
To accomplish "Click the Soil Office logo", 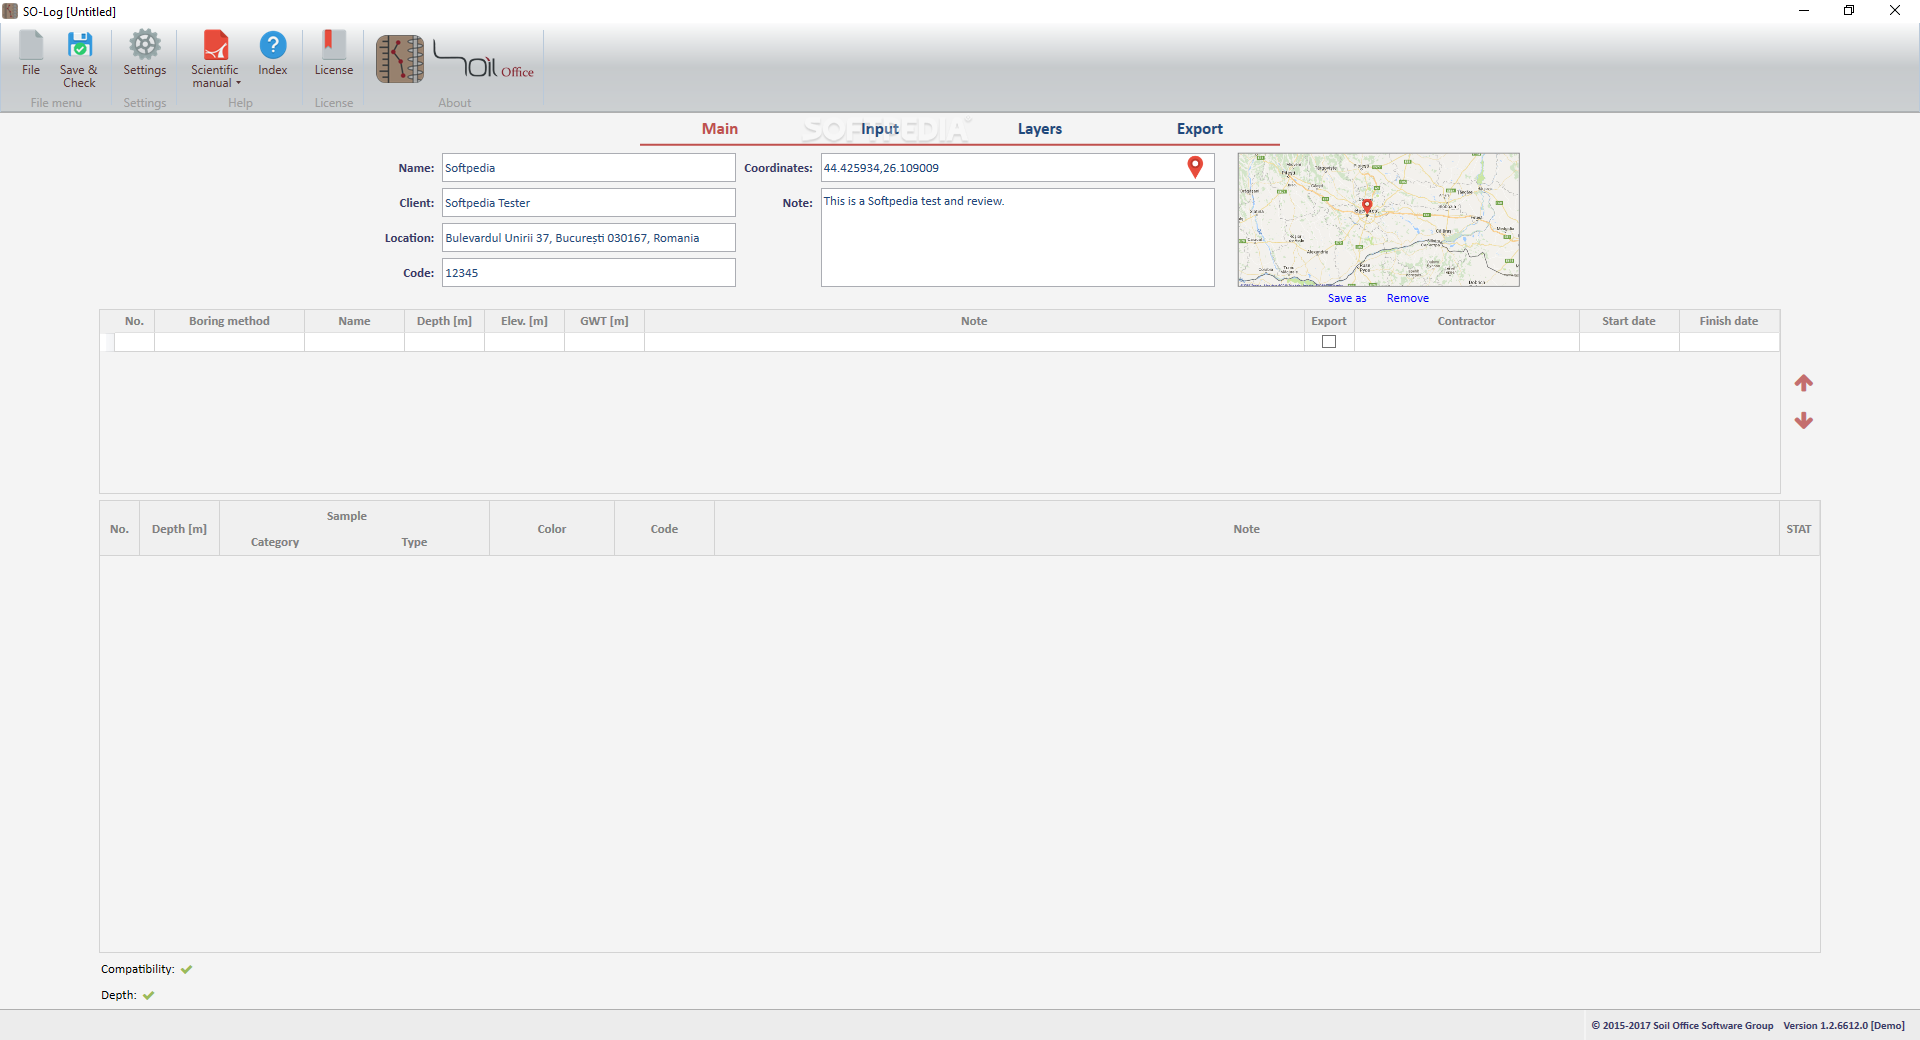I will [x=484, y=60].
